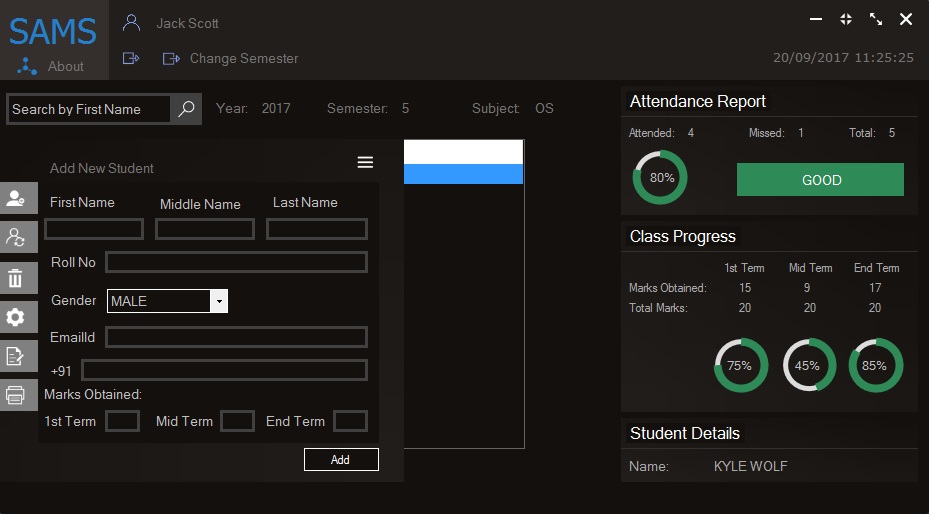
Task: Click the add student sidebar icon
Action: point(17,198)
